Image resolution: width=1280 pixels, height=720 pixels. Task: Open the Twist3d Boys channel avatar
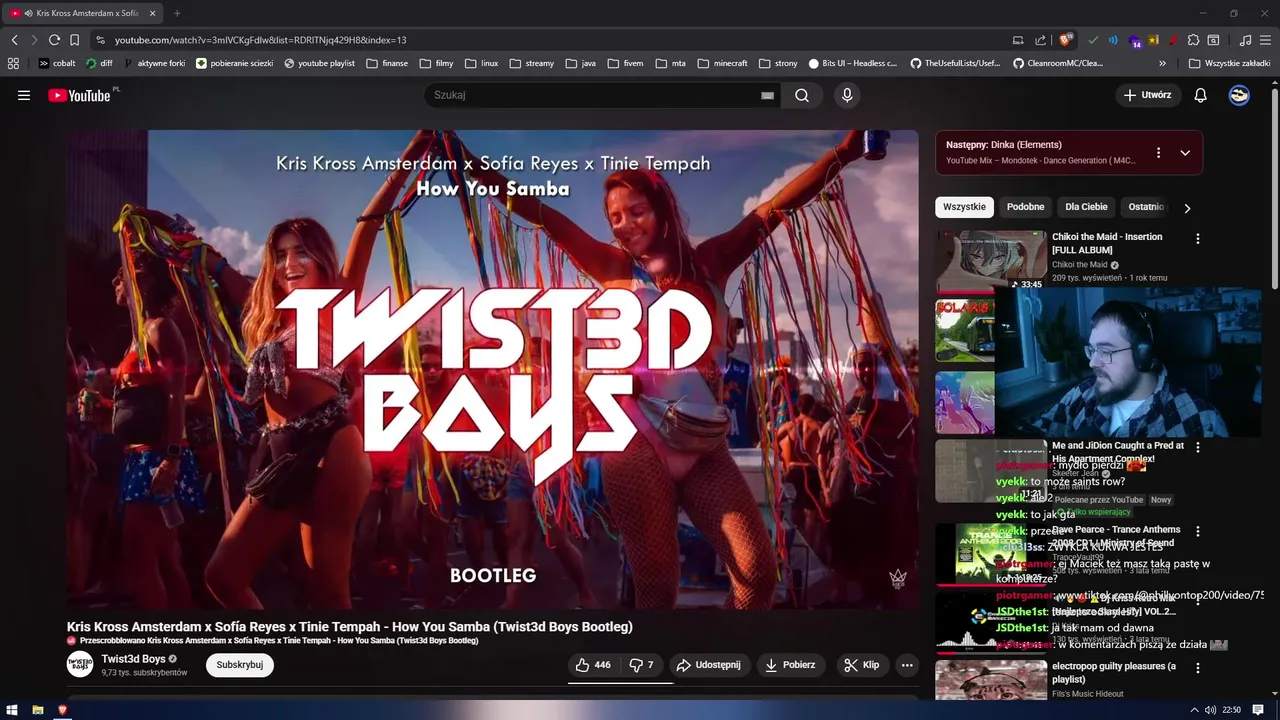coord(80,664)
